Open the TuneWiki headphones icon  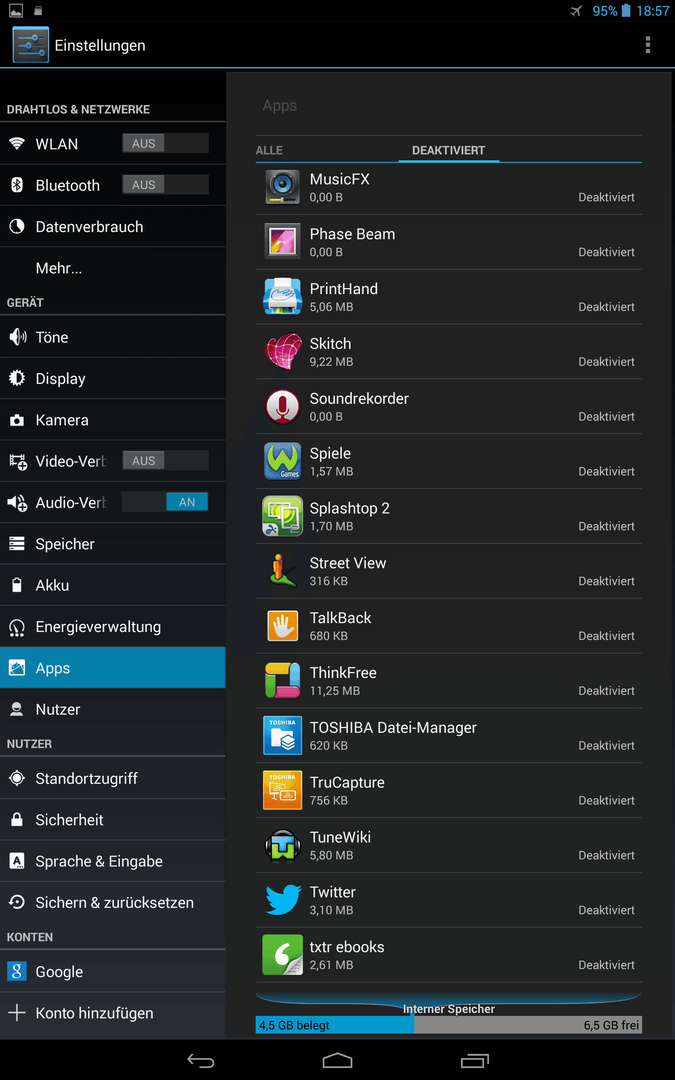point(282,845)
